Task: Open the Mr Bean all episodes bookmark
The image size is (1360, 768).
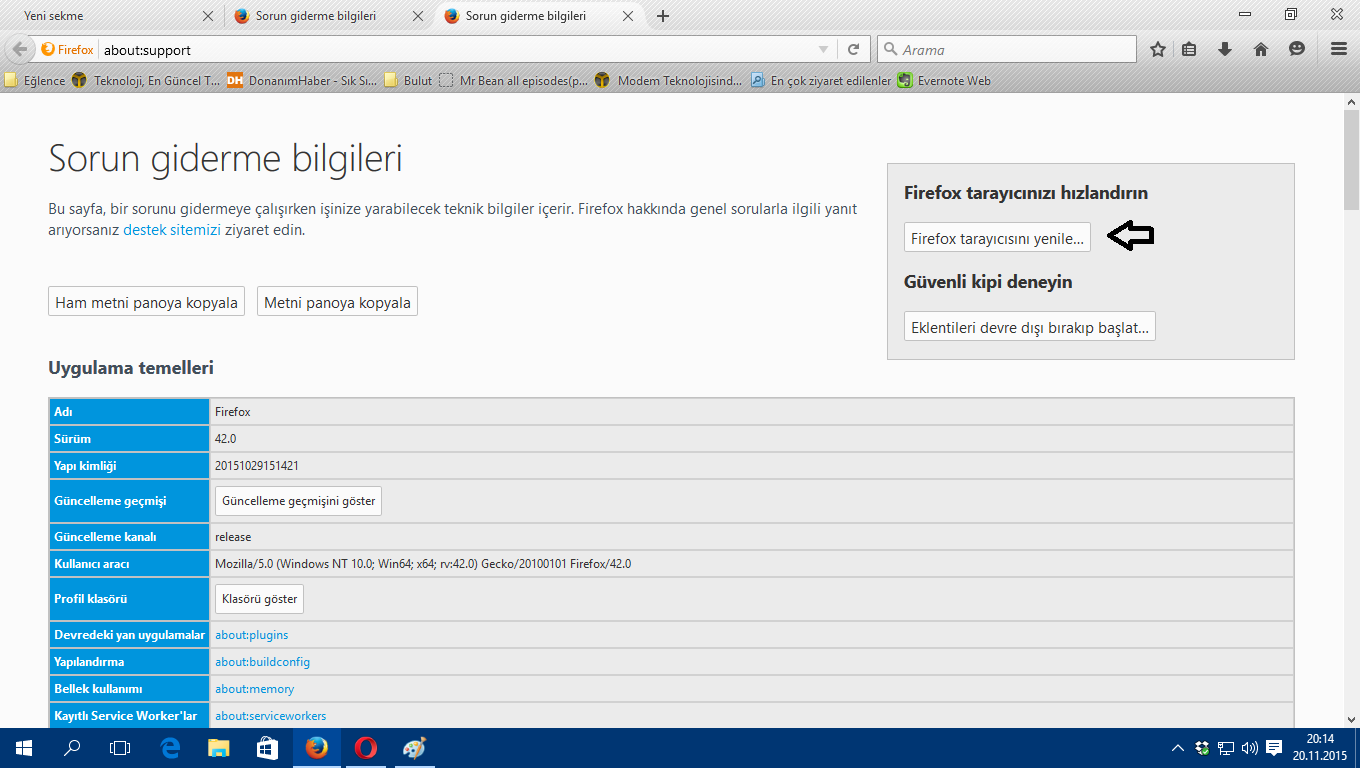Action: [x=514, y=81]
